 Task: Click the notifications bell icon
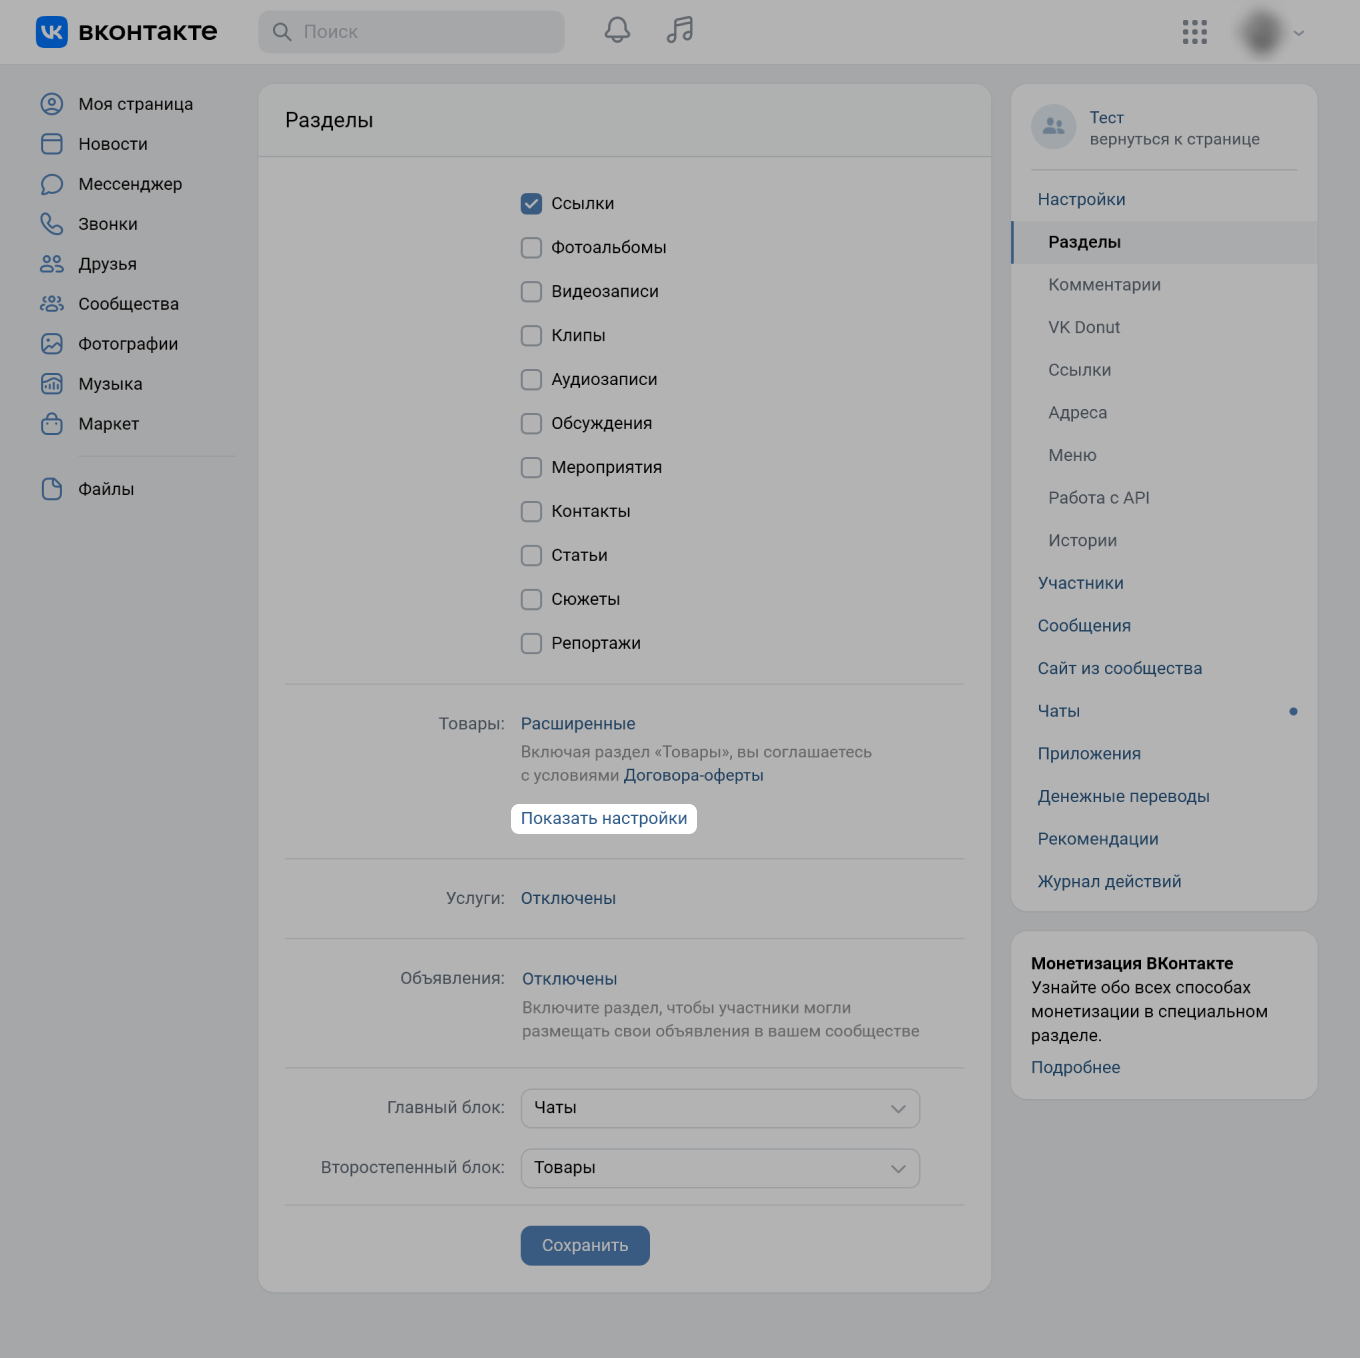point(617,31)
